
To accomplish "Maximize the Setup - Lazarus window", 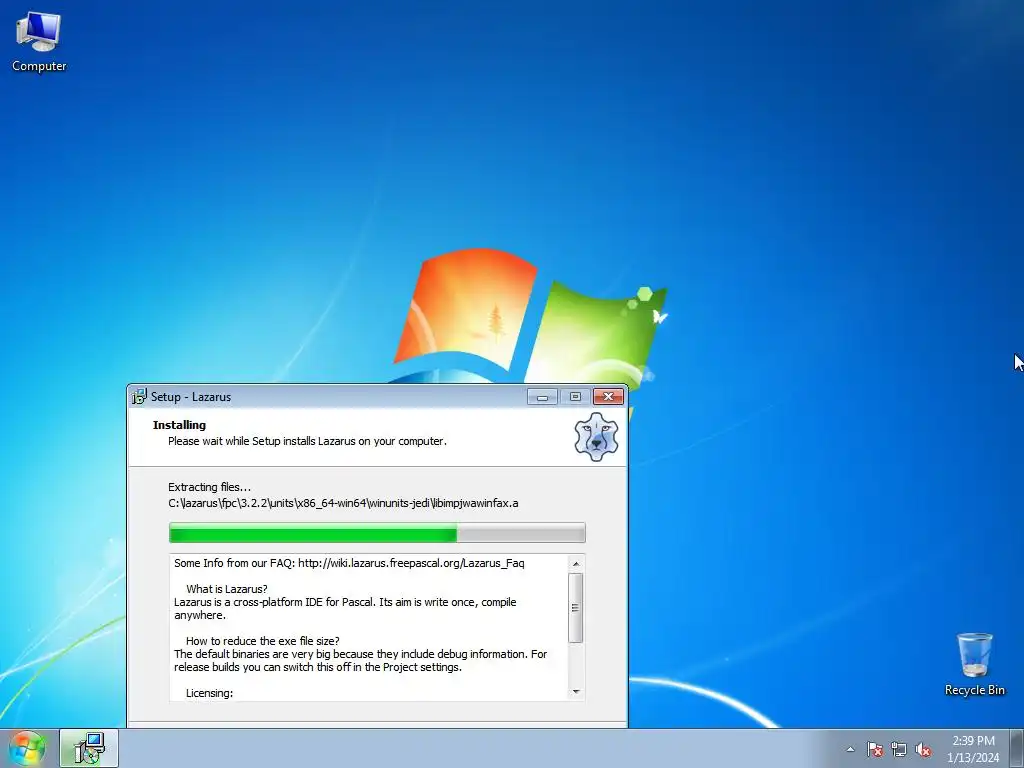I will coord(575,396).
